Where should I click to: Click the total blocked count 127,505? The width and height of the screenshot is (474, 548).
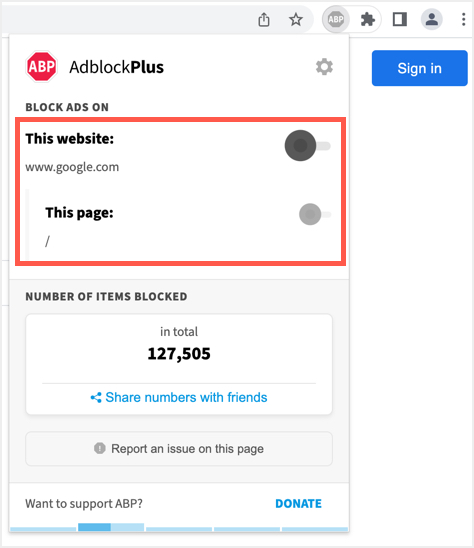(179, 354)
